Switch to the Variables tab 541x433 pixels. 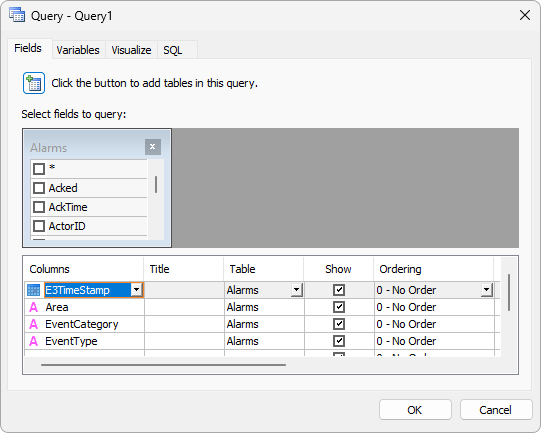pyautogui.click(x=78, y=50)
